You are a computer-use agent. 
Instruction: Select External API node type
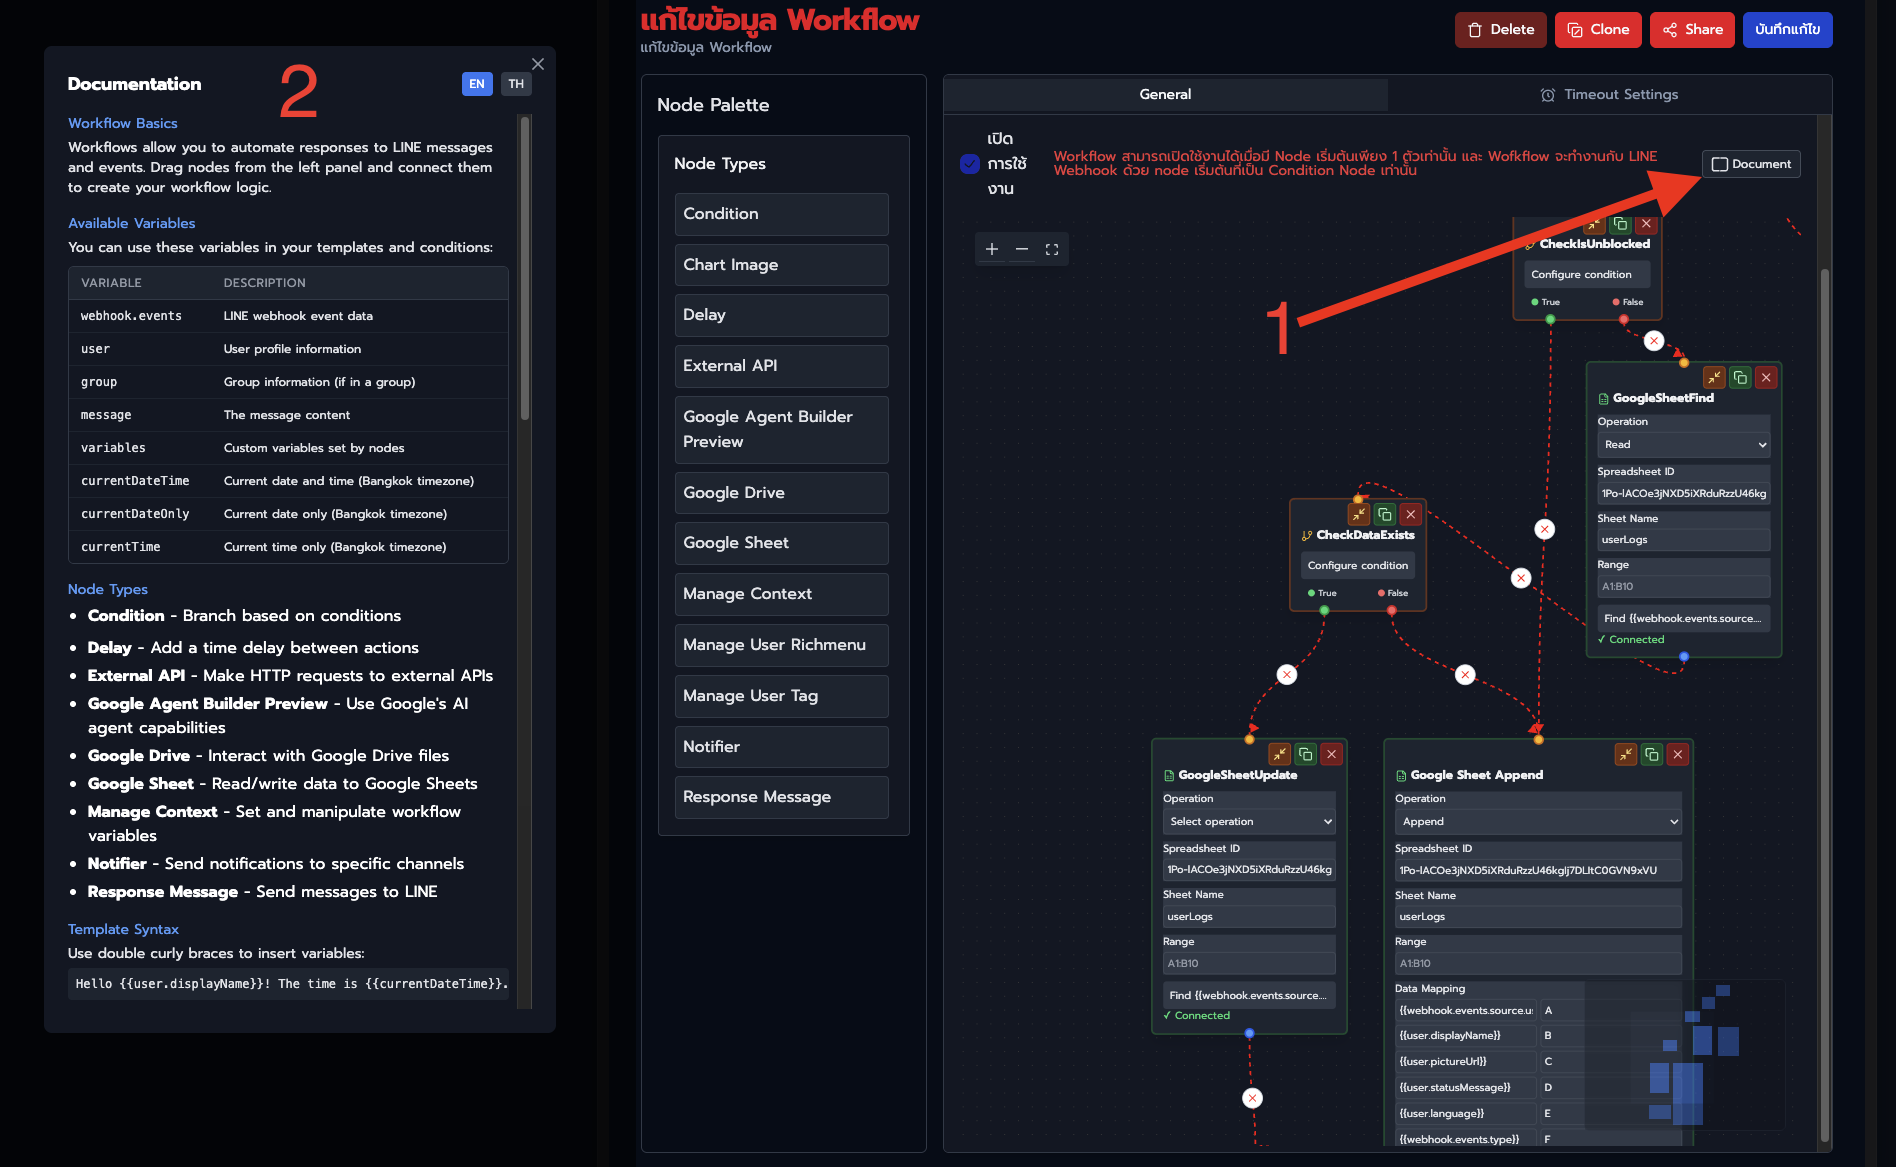coord(781,366)
